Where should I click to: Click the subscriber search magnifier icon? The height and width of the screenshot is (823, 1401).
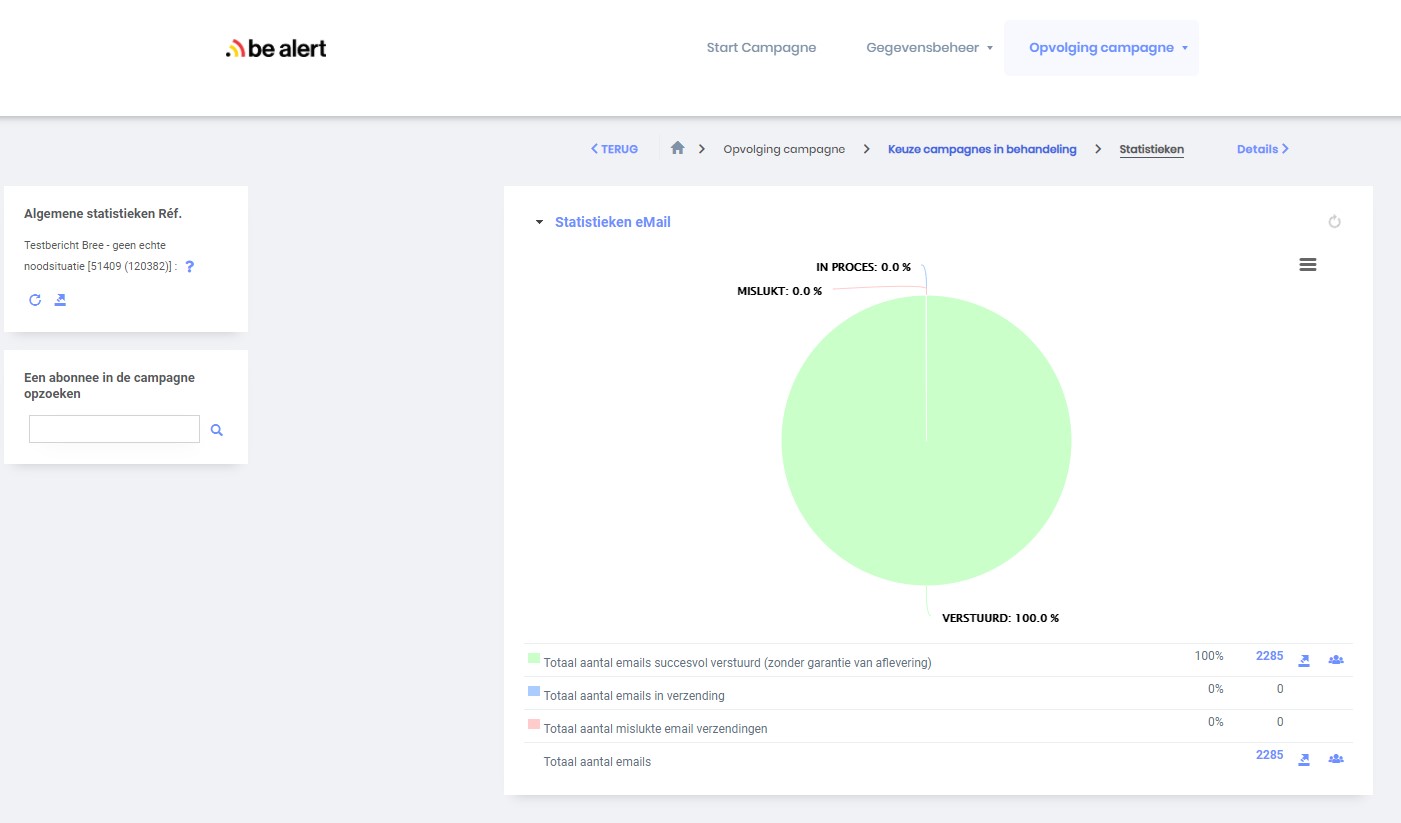tap(217, 430)
